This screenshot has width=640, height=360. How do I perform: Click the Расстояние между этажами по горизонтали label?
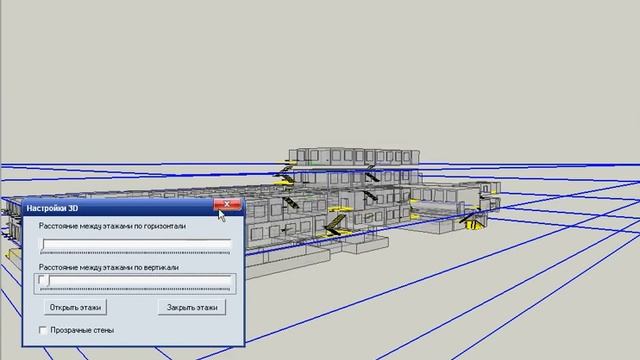(112, 226)
